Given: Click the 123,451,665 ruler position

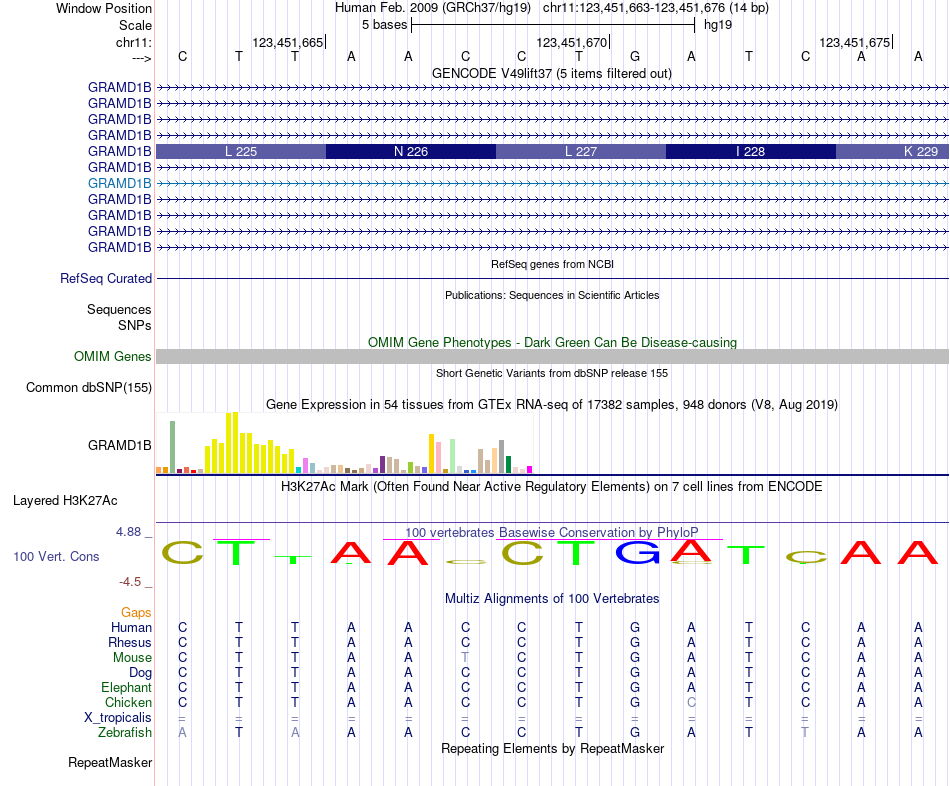Looking at the screenshot, I should [288, 42].
